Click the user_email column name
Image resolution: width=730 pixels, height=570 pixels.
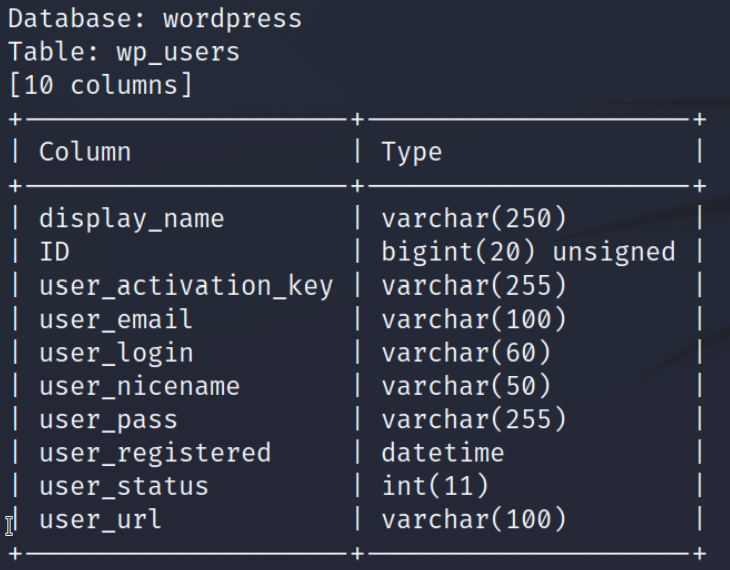click(x=116, y=319)
